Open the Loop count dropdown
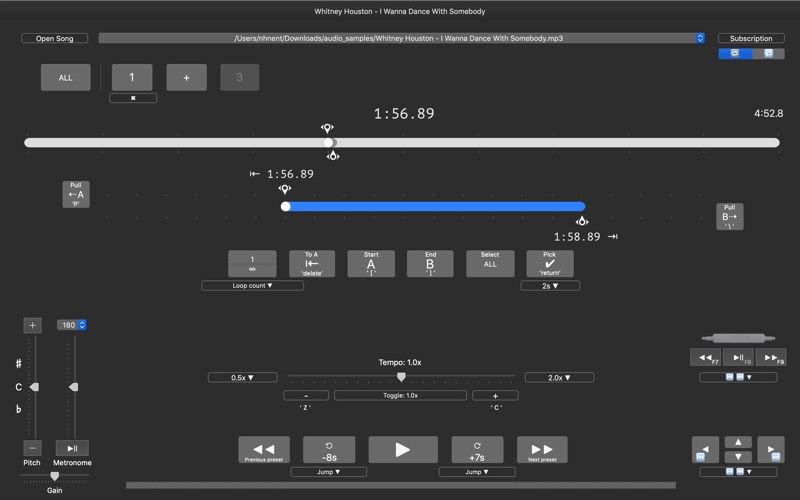 (x=253, y=286)
